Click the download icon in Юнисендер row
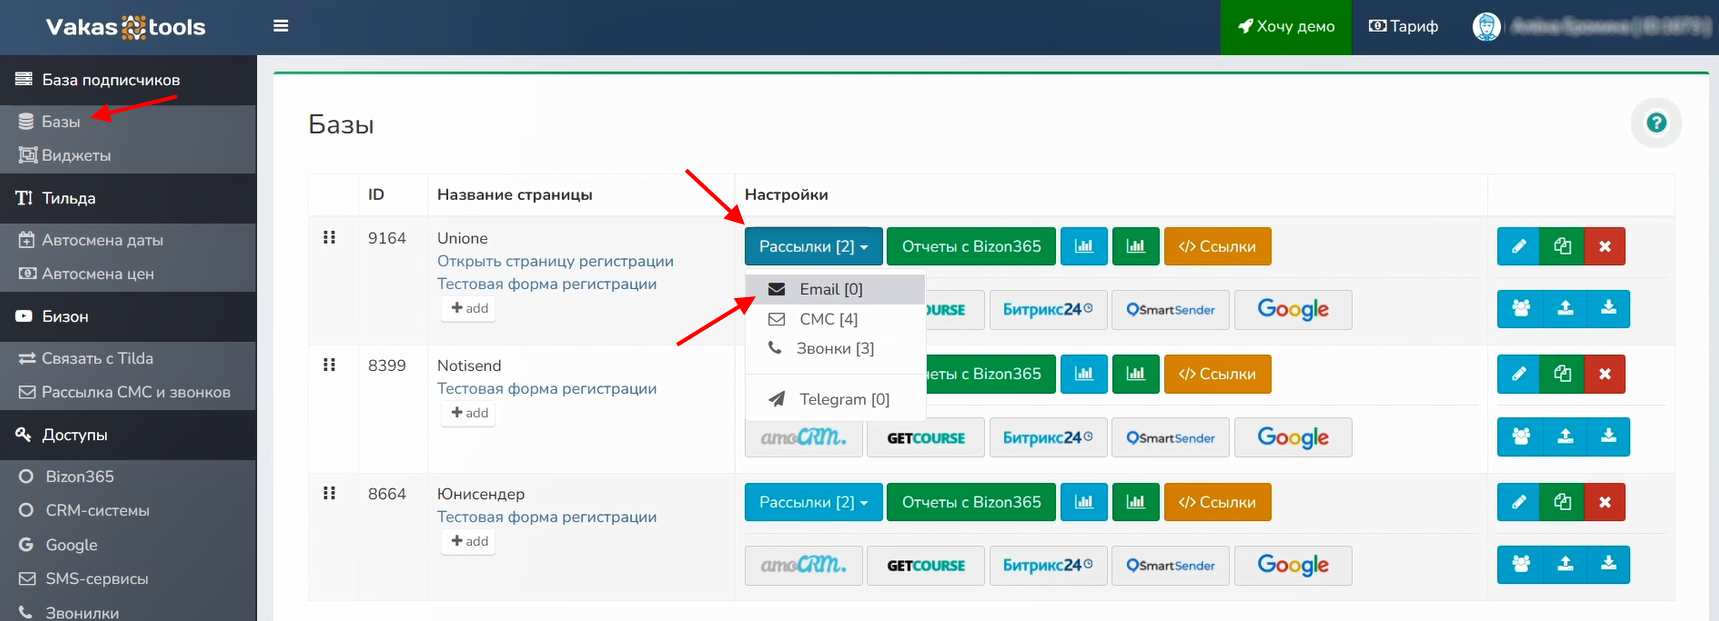This screenshot has width=1719, height=621. 1608,565
